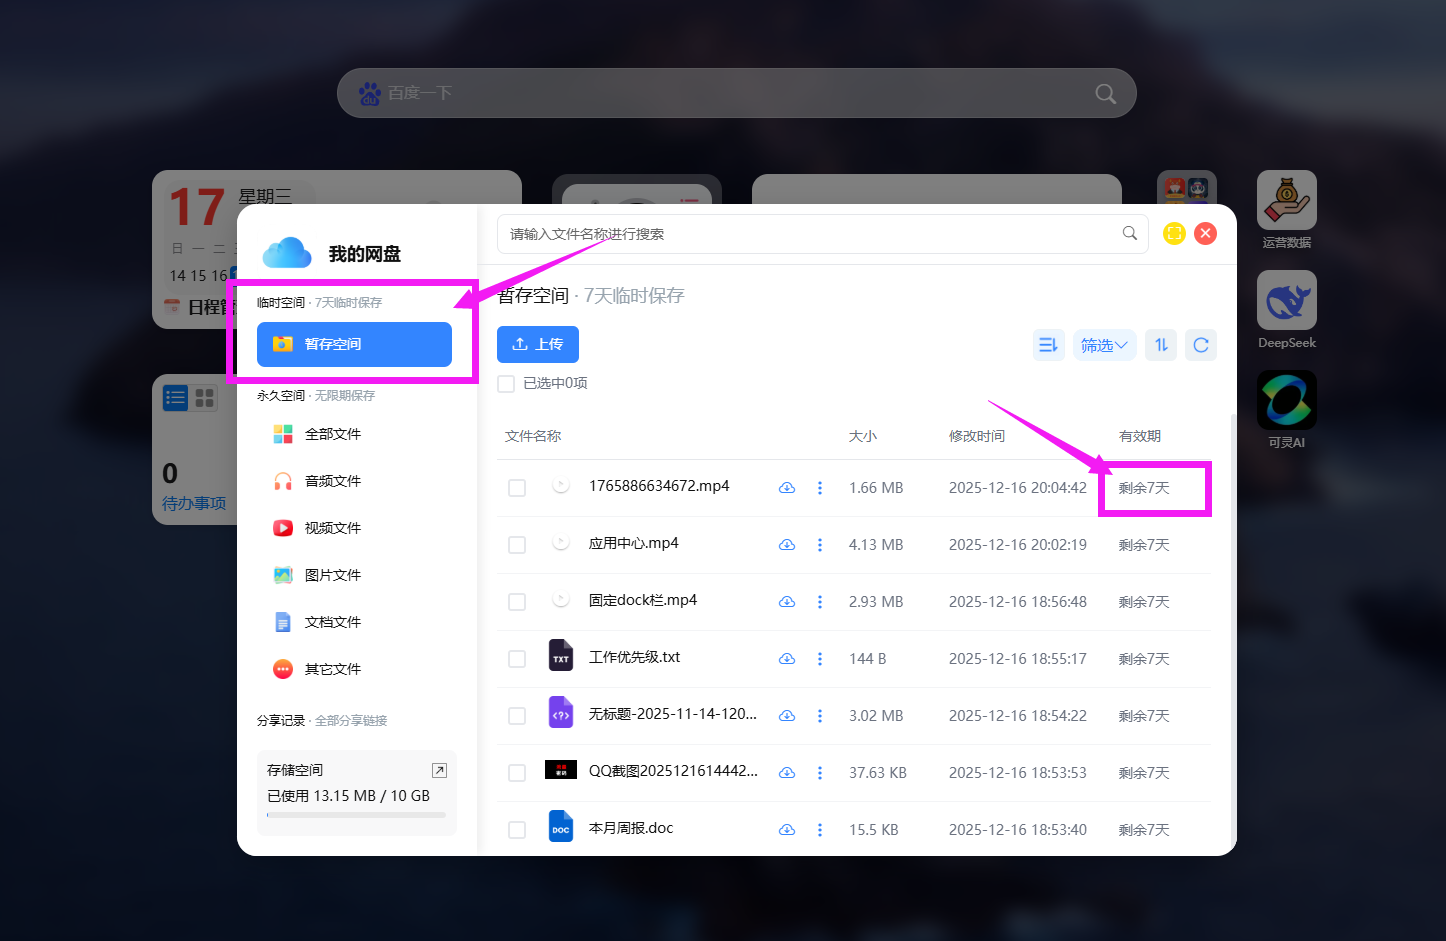Image resolution: width=1446 pixels, height=941 pixels.
Task: Expand more actions for 无标题-2025-11-14 file
Action: 820,716
